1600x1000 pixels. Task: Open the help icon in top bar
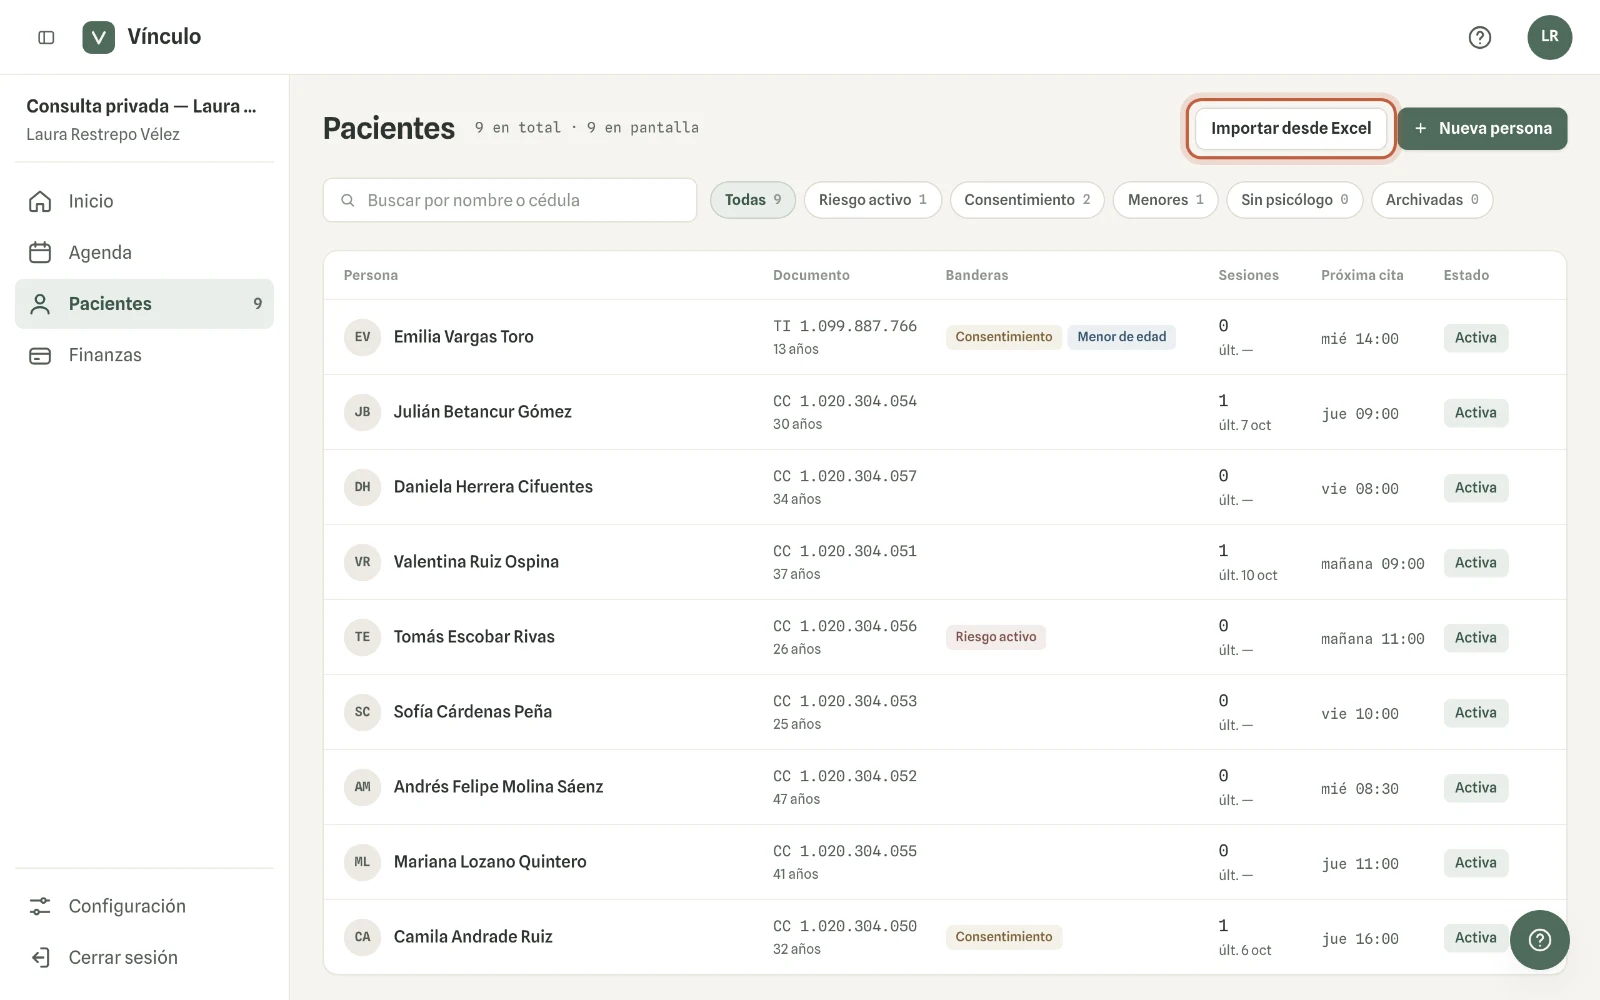coord(1480,37)
